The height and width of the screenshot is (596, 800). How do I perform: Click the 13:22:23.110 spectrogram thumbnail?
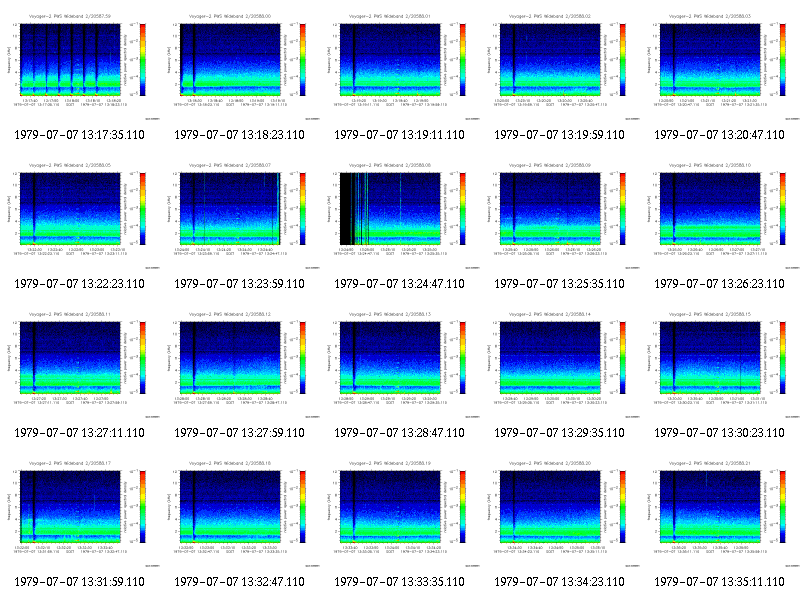click(x=80, y=215)
